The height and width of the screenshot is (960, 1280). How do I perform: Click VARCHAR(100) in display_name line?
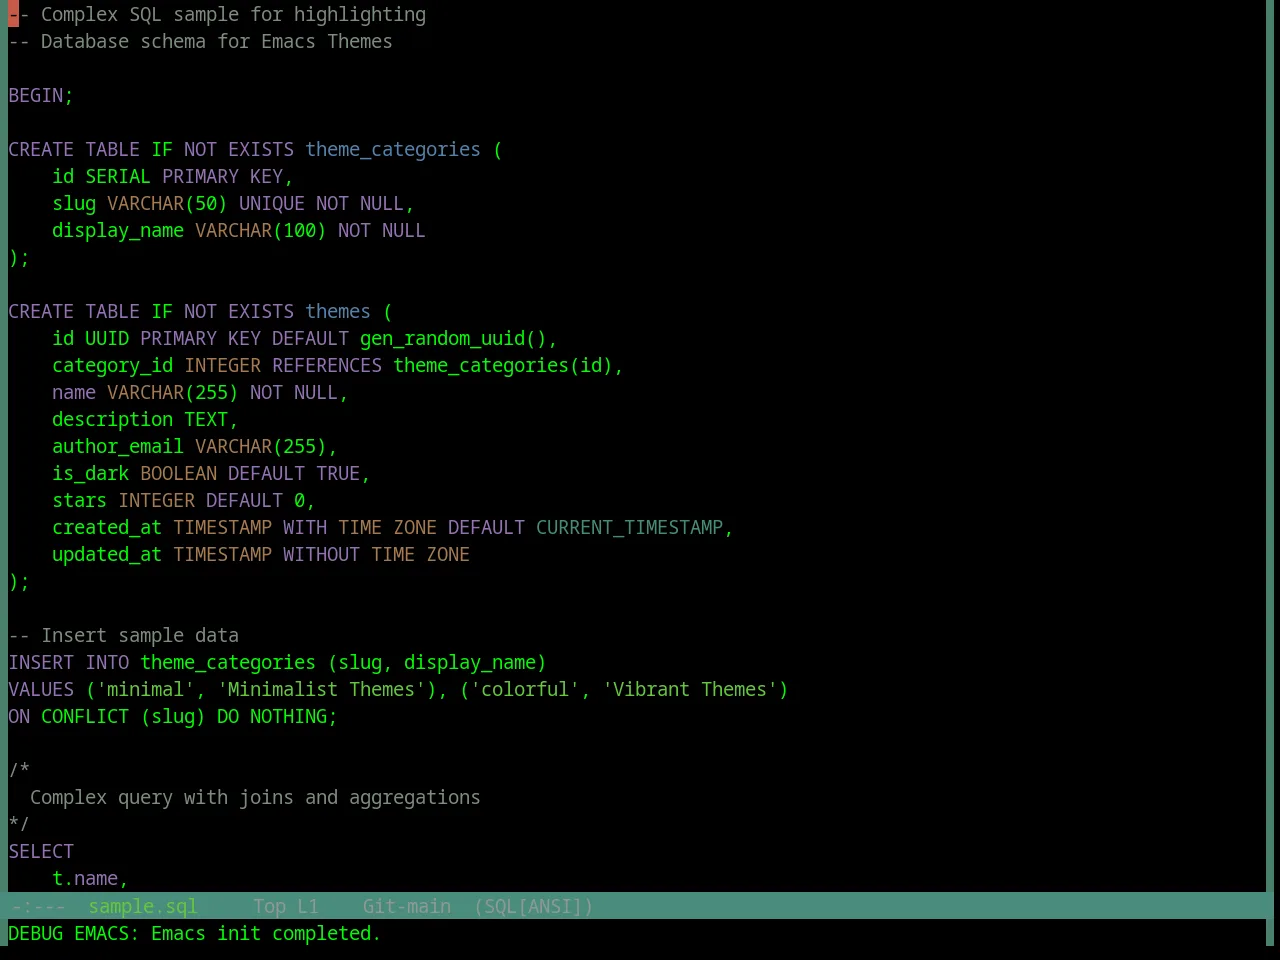coord(261,231)
